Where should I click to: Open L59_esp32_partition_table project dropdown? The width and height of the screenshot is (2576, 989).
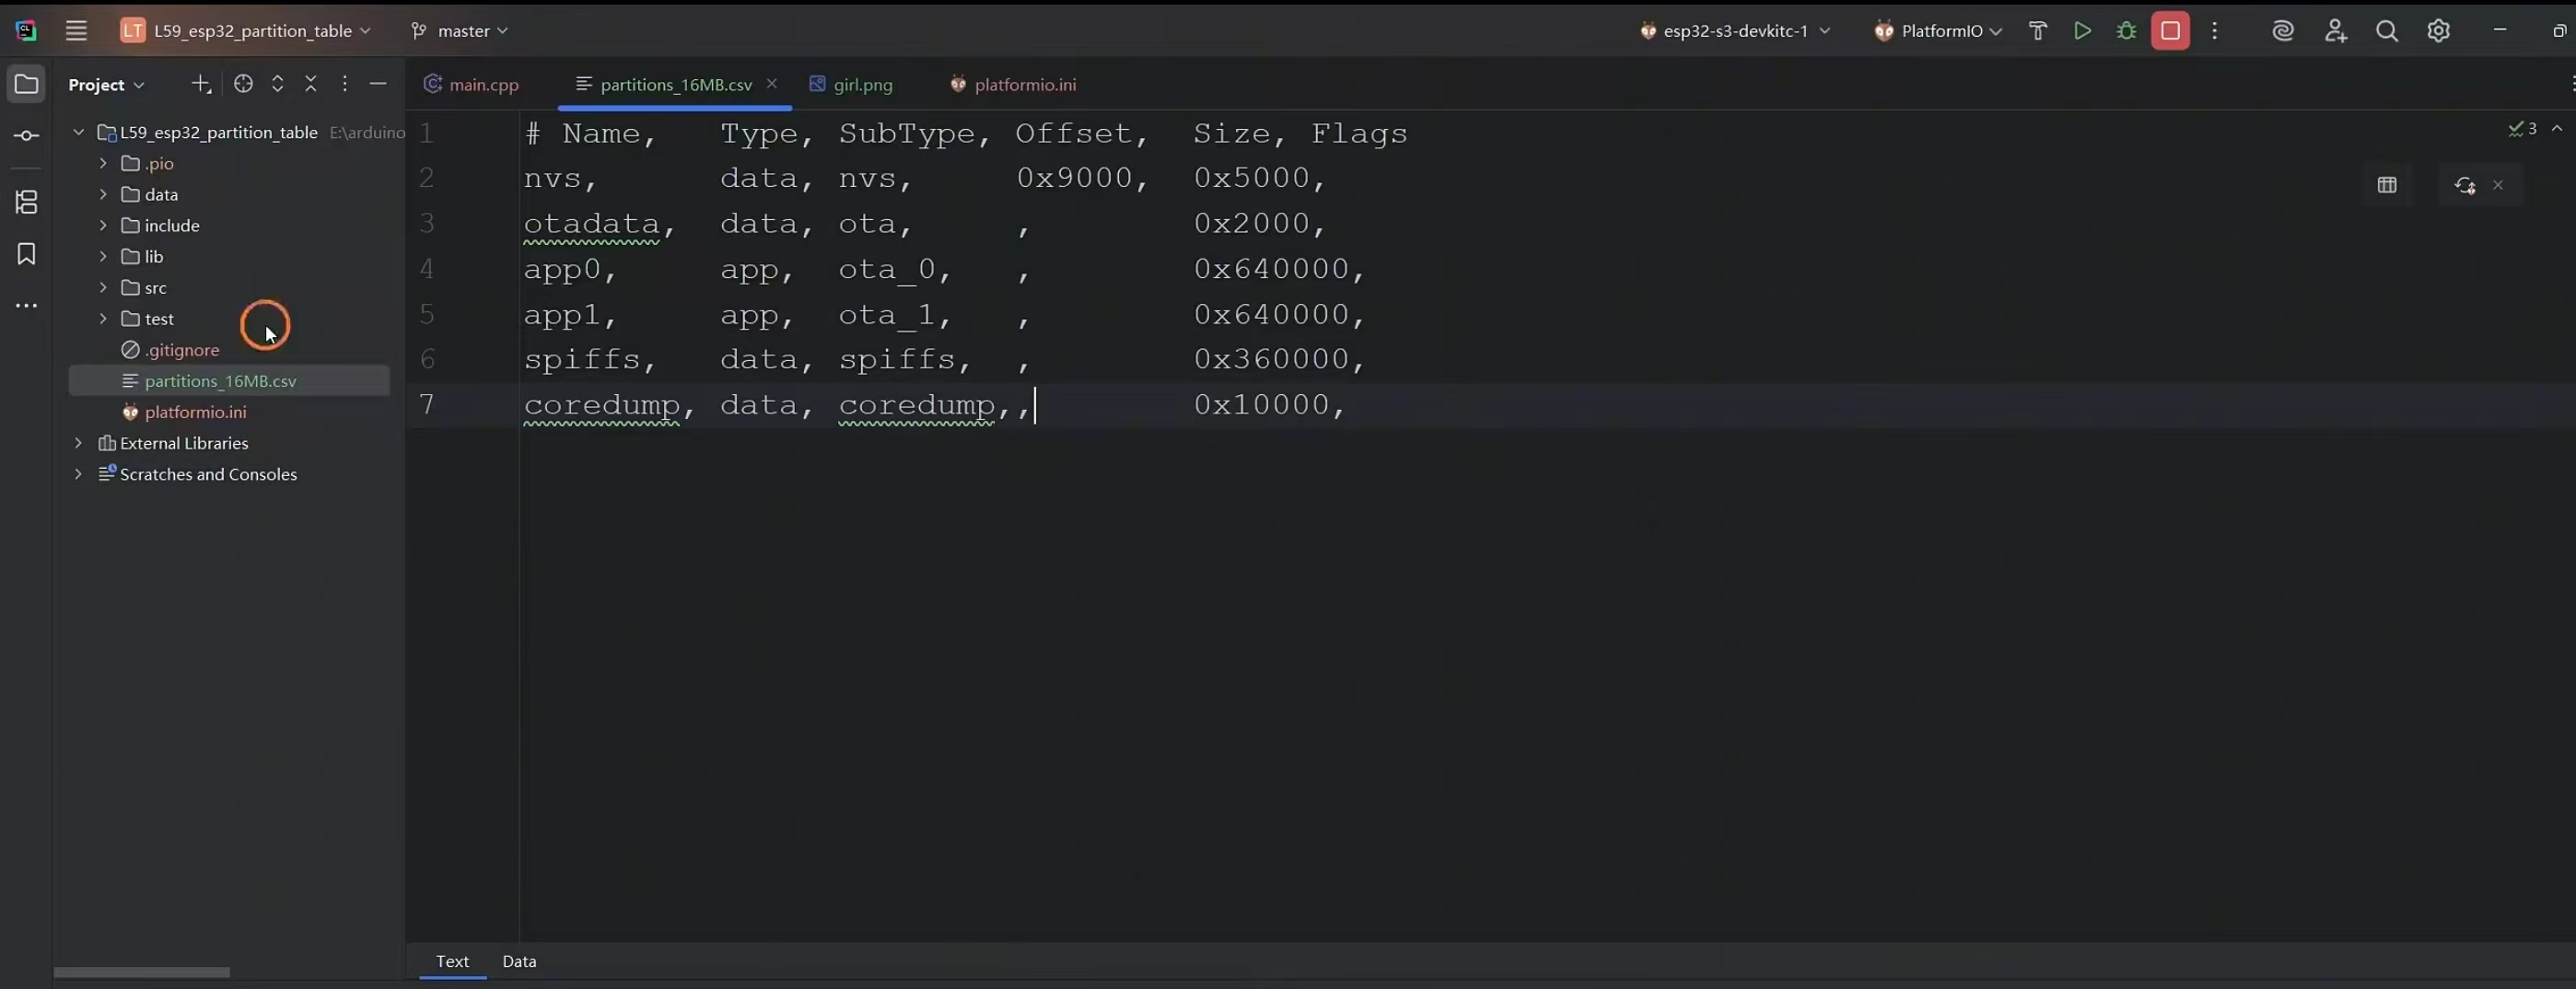coord(246,31)
